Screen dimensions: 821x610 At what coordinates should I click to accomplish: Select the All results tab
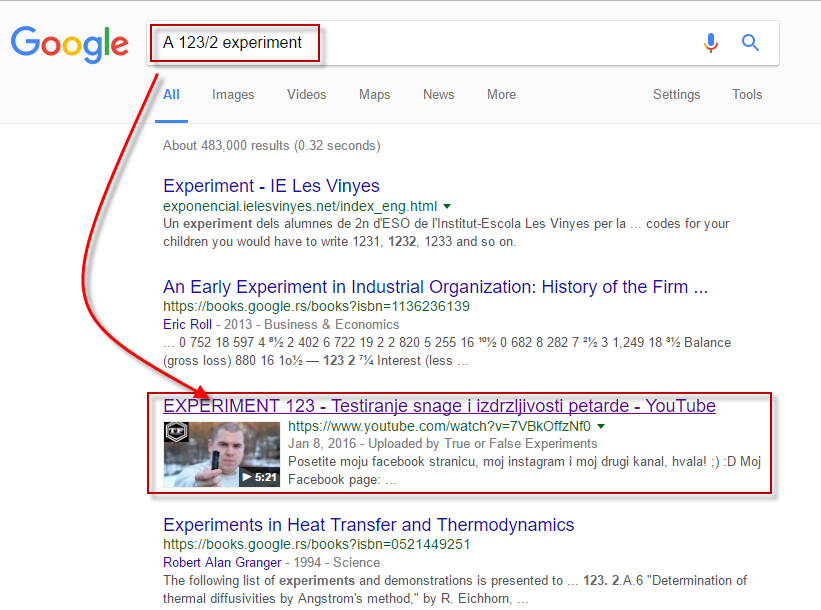coord(171,95)
